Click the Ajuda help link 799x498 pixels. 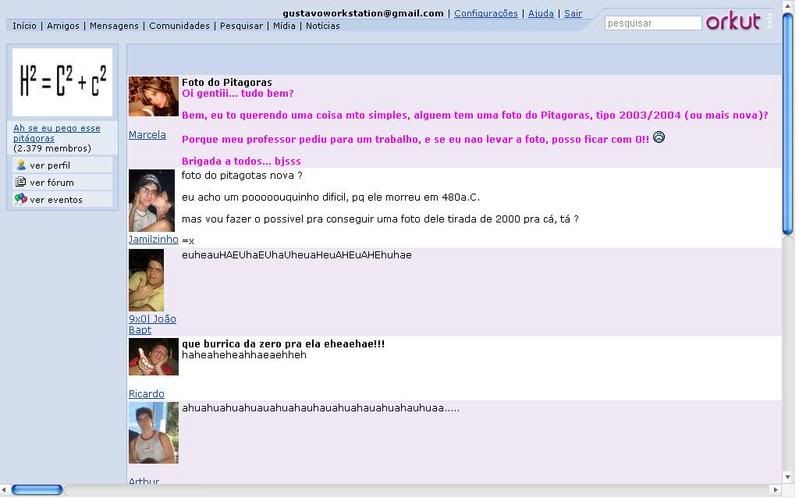click(x=540, y=14)
